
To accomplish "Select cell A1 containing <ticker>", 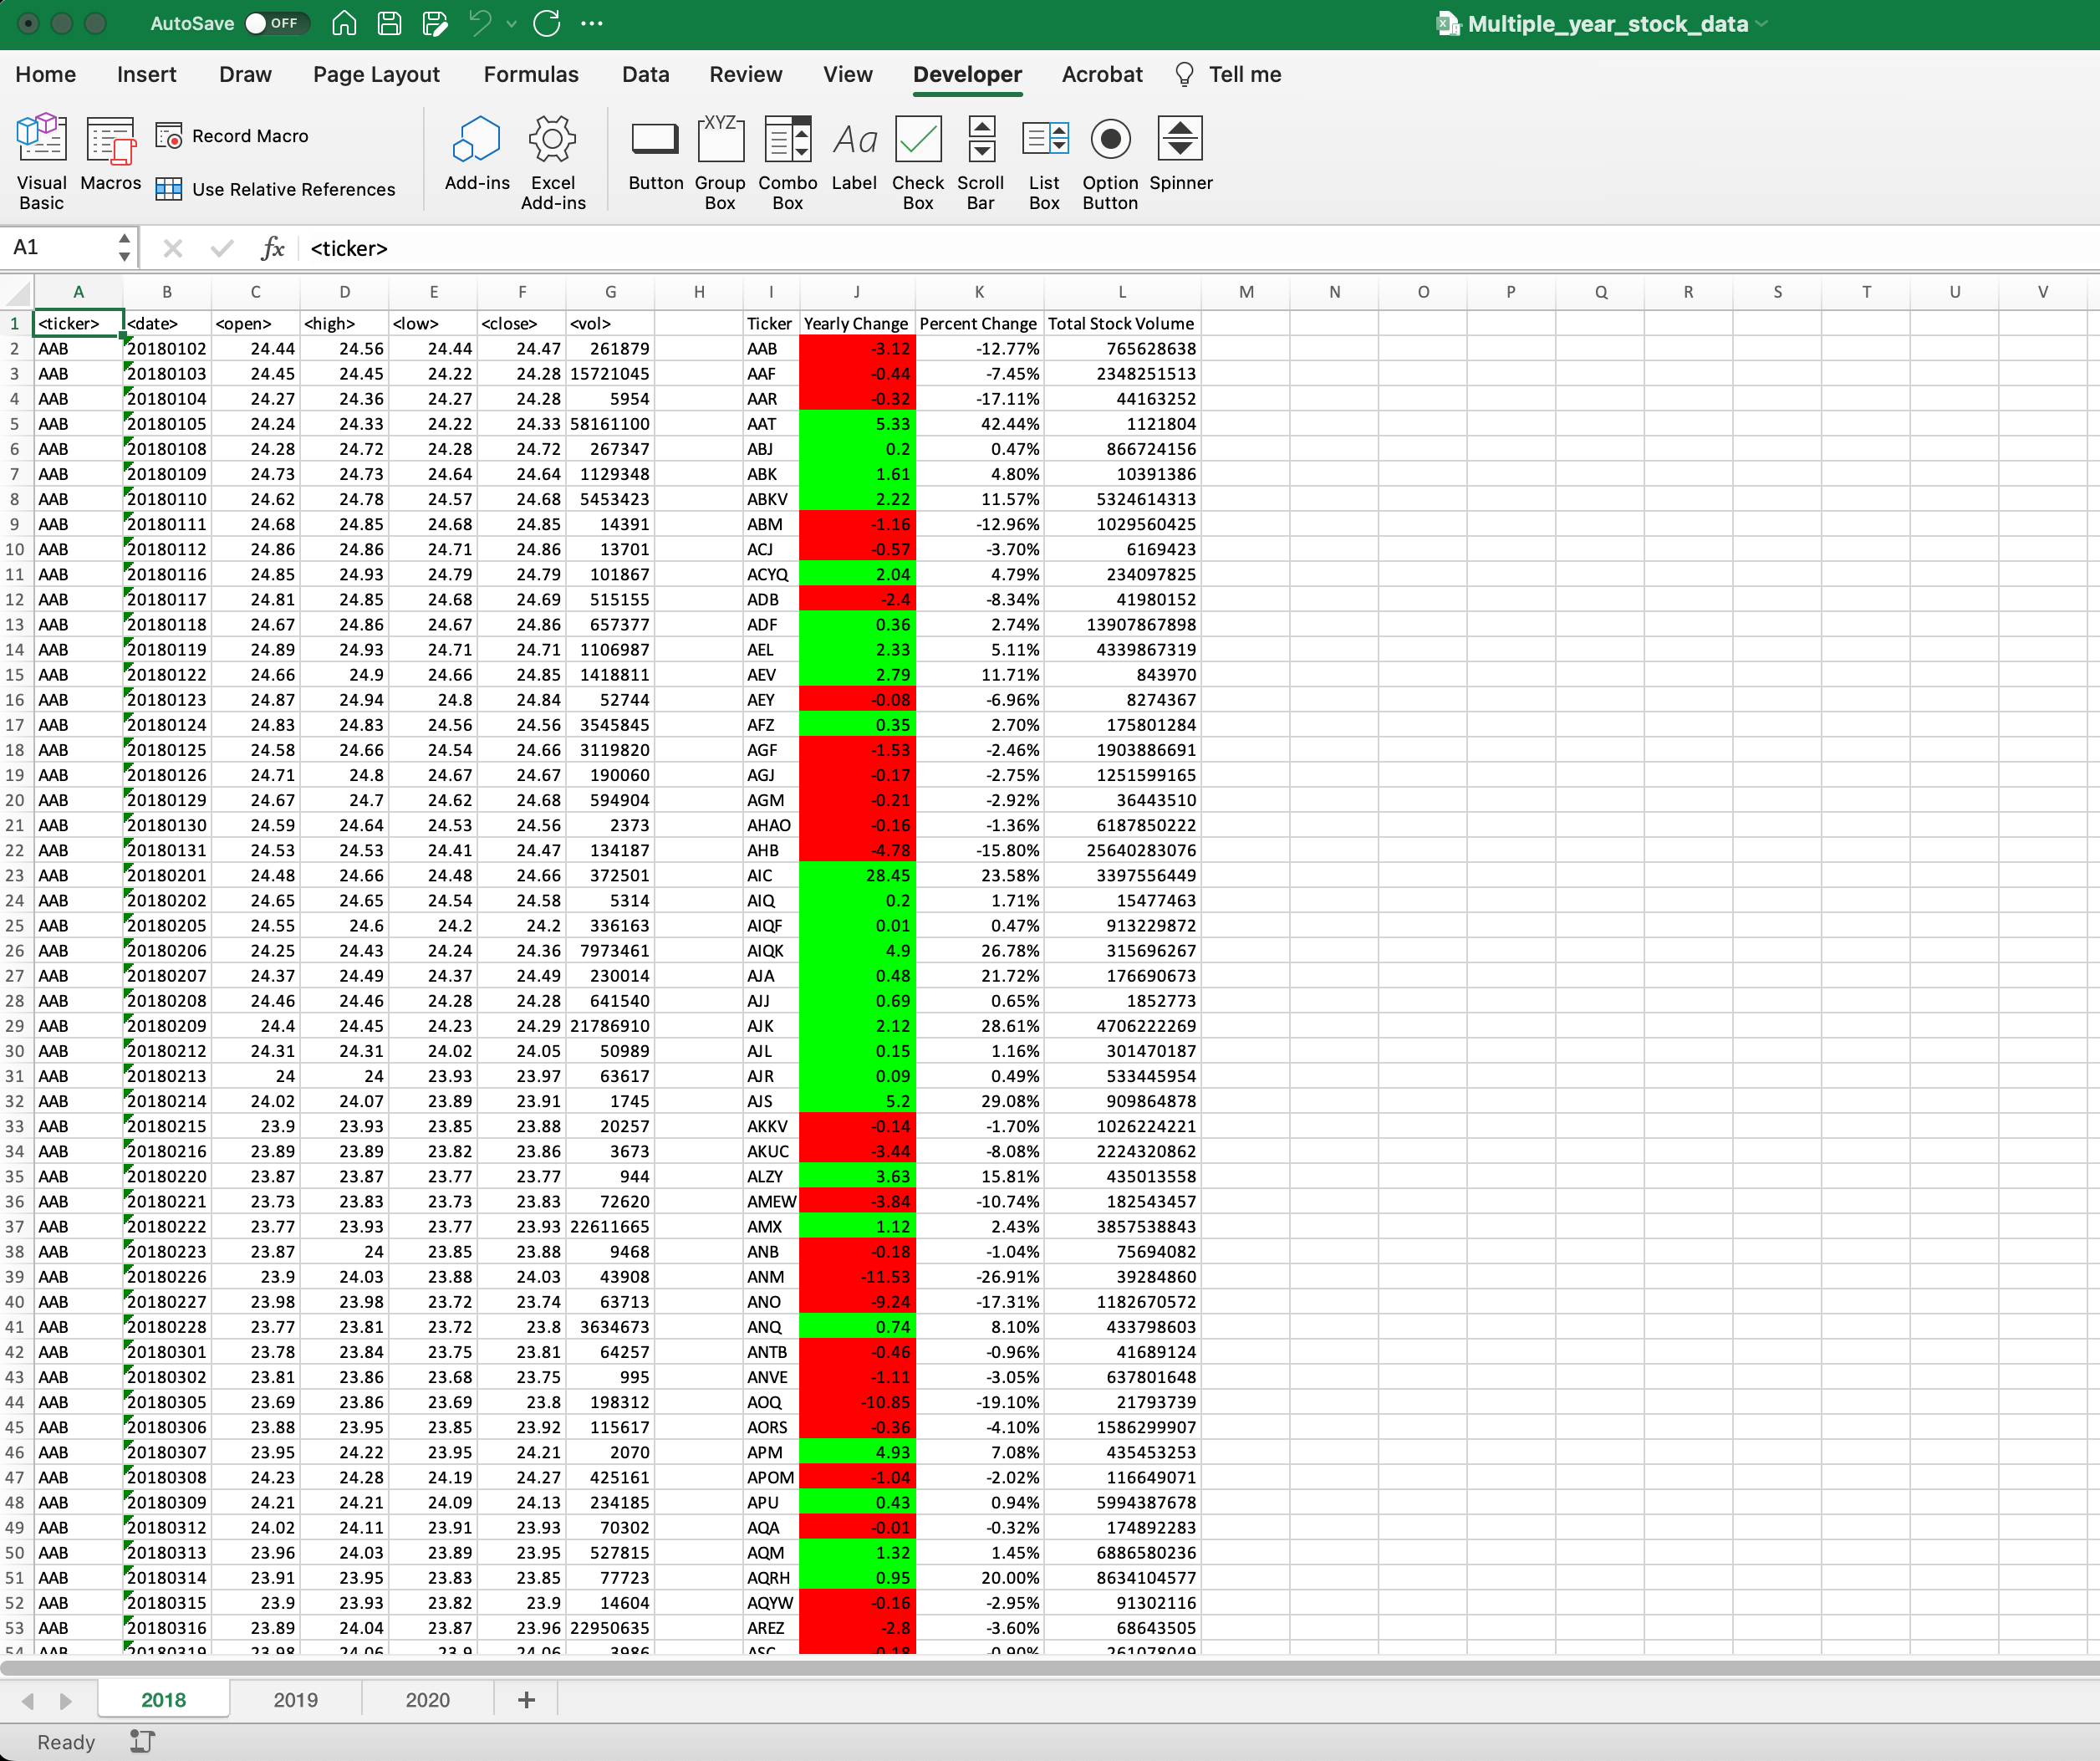I will point(78,323).
